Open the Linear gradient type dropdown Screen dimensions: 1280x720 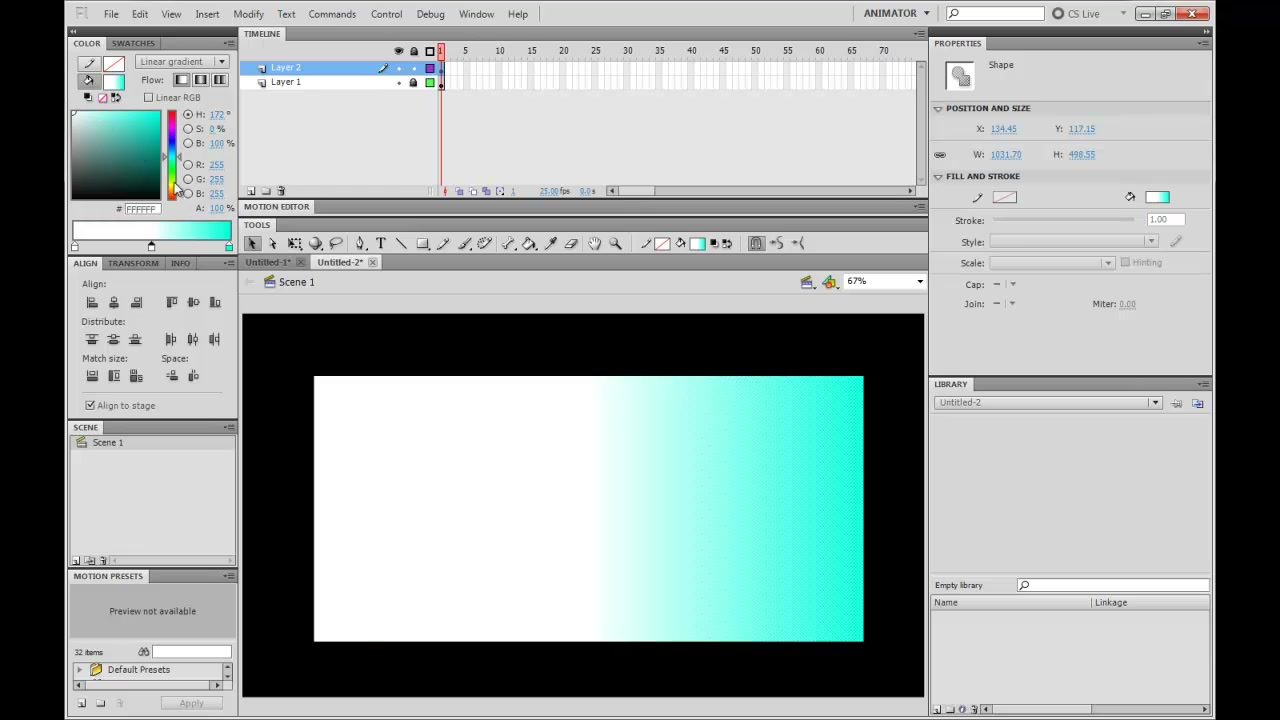182,62
